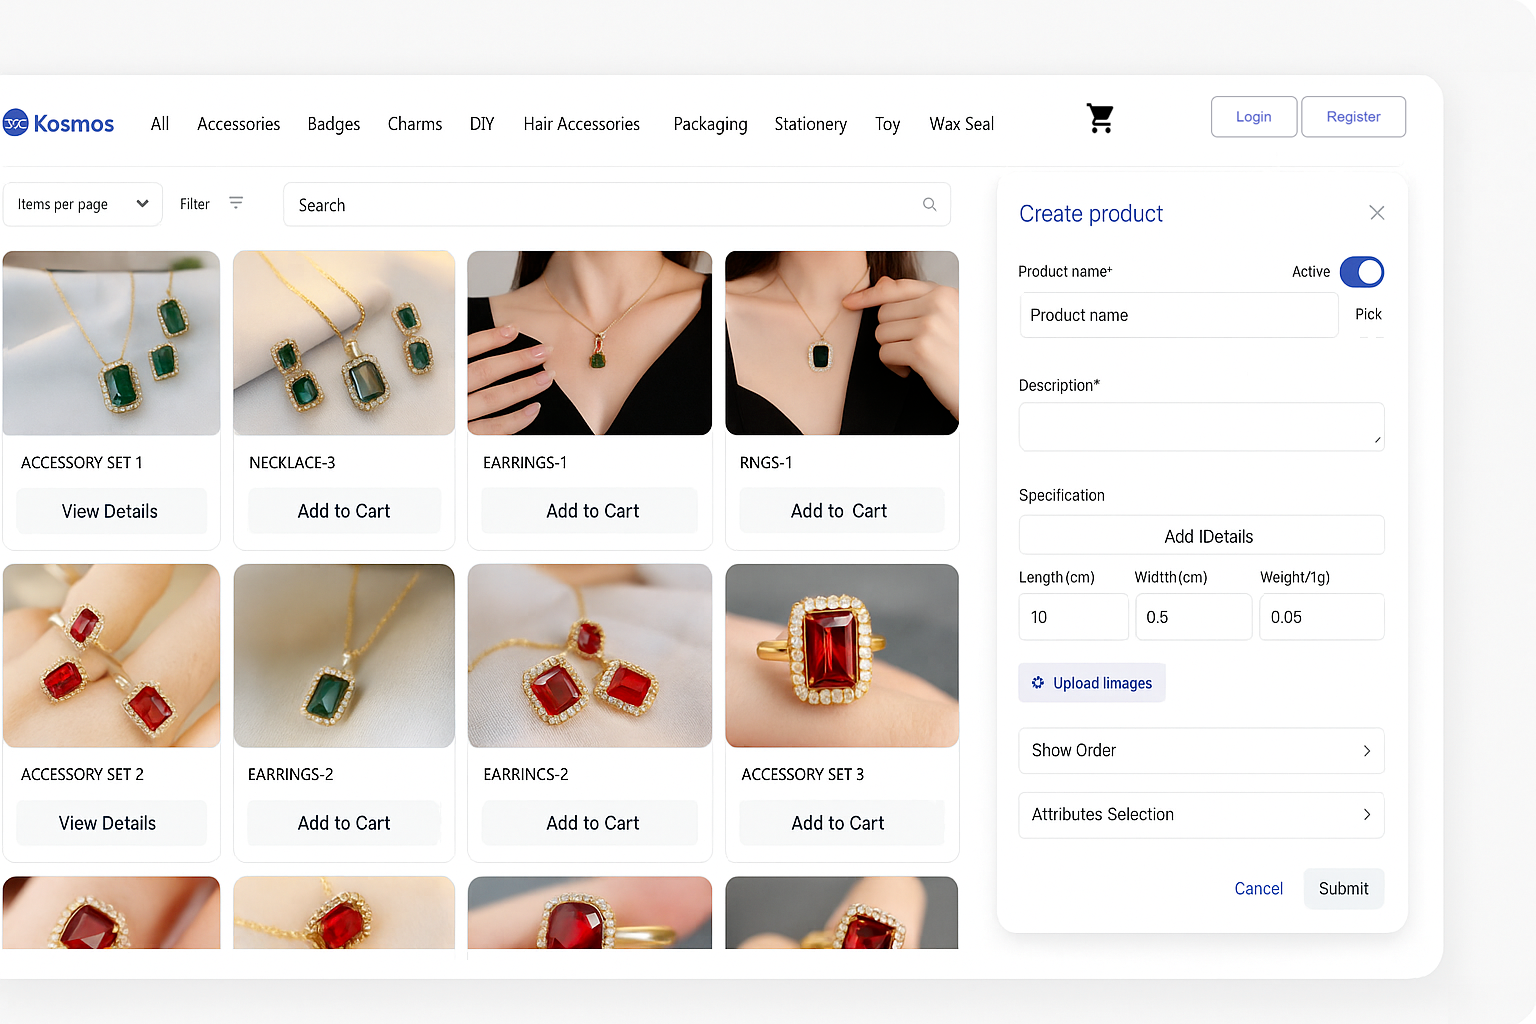Click the filter lines icon
Screen dimensions: 1536x1024
click(x=236, y=203)
